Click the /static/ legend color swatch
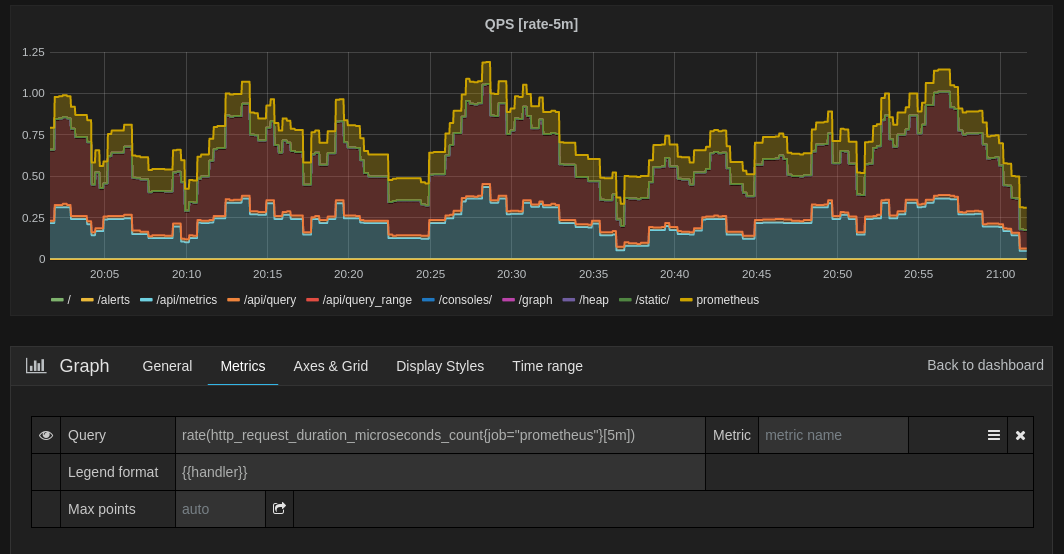Viewport: 1064px width, 554px height. 625,300
